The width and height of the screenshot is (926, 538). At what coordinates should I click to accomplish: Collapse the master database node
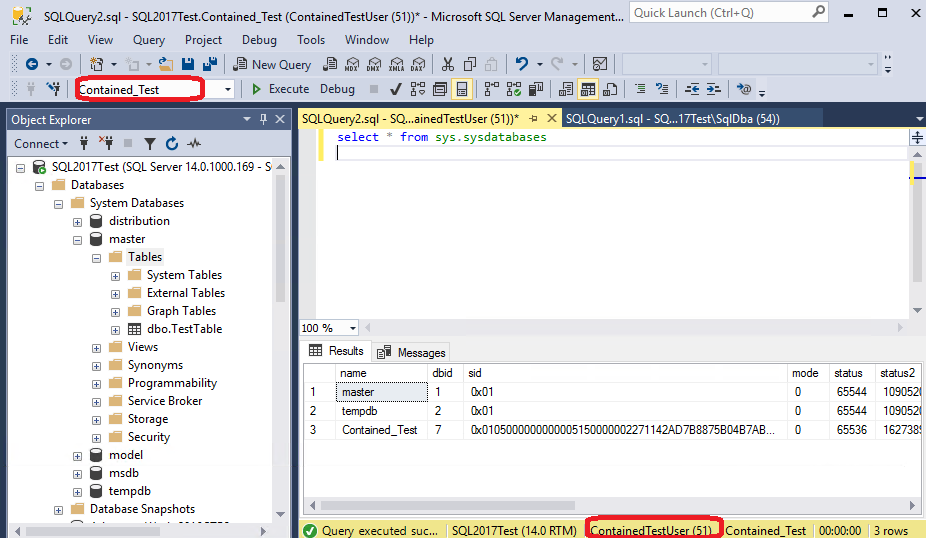77,240
